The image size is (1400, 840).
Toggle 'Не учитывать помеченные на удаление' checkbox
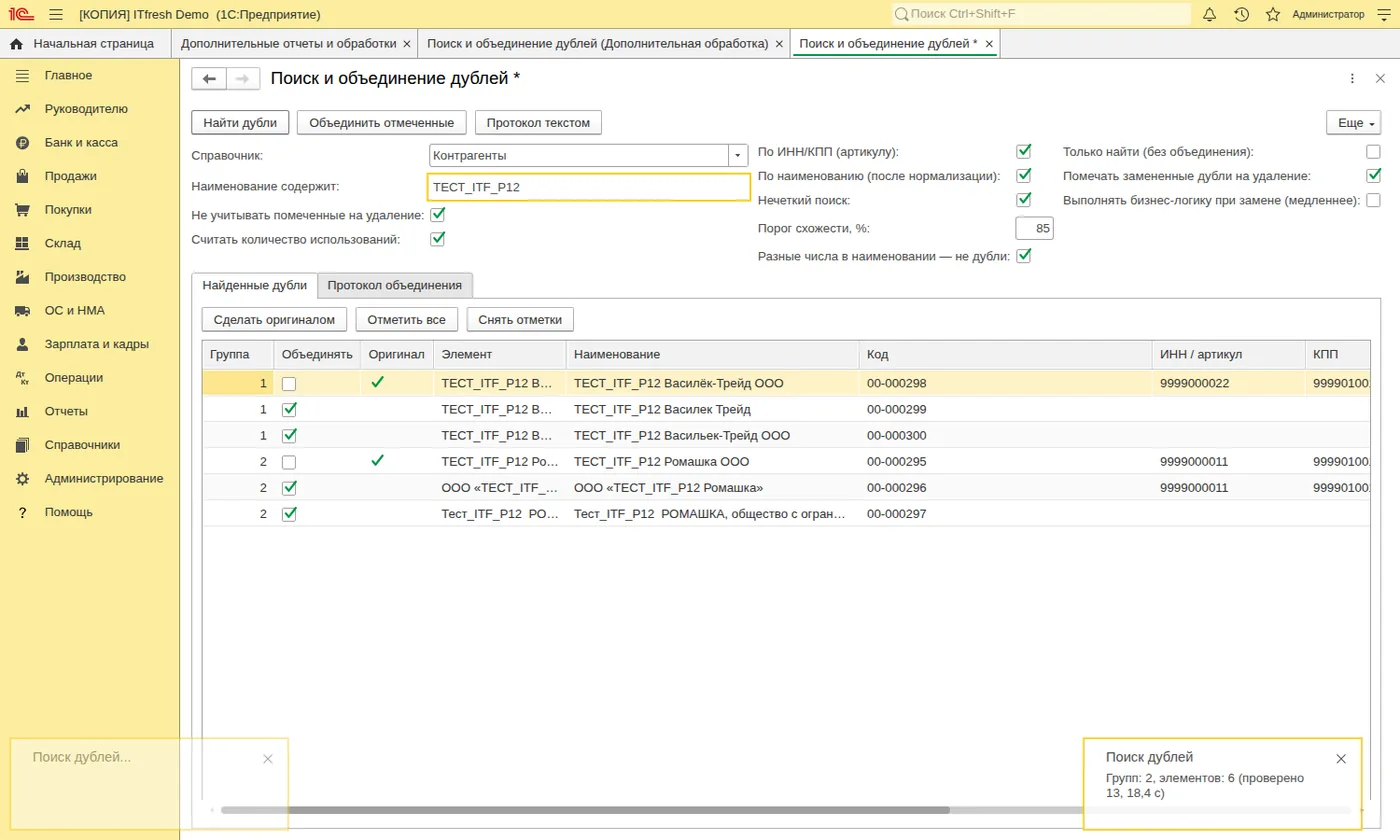pos(437,214)
